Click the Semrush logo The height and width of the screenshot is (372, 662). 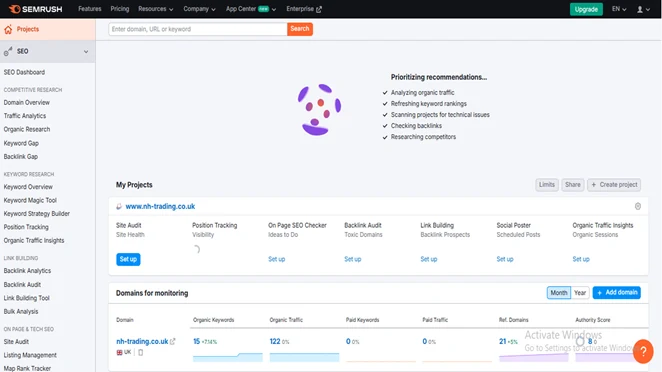click(35, 9)
